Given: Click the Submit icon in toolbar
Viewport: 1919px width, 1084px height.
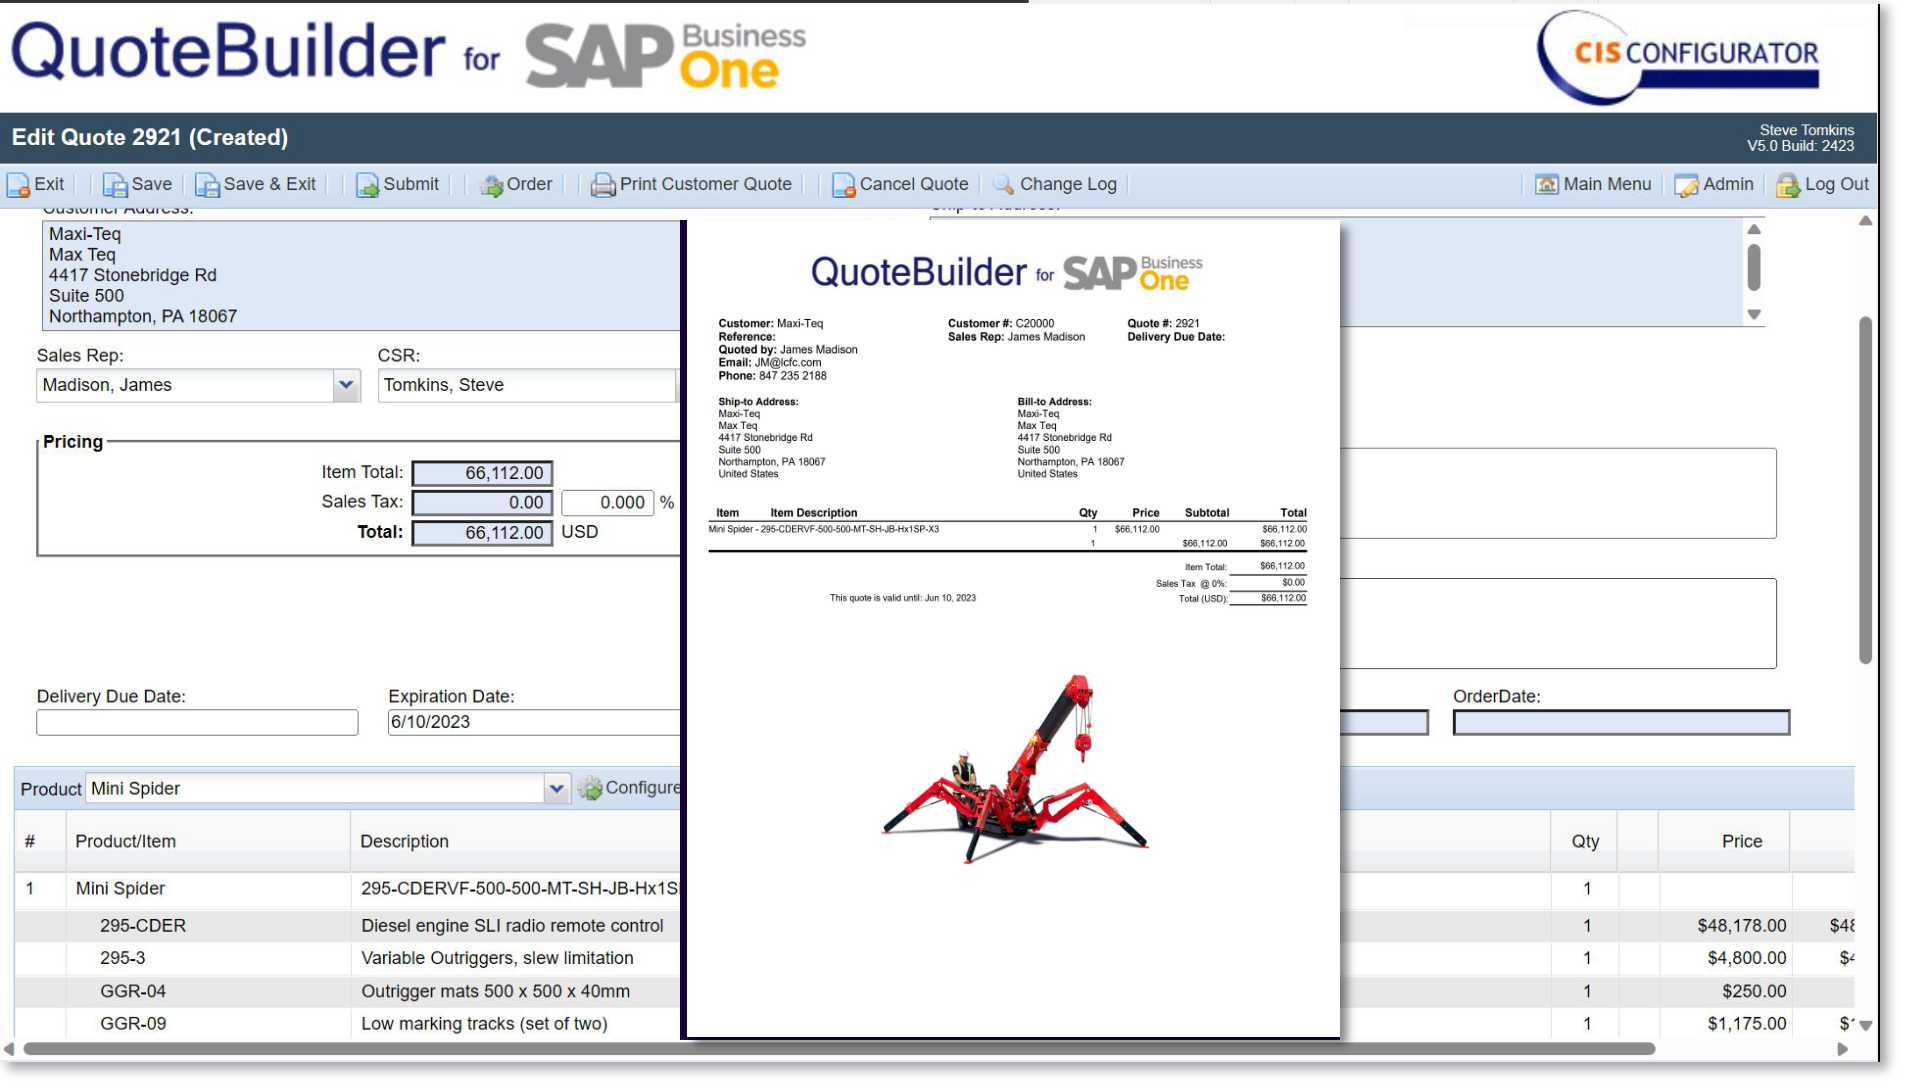Looking at the screenshot, I should [x=367, y=185].
